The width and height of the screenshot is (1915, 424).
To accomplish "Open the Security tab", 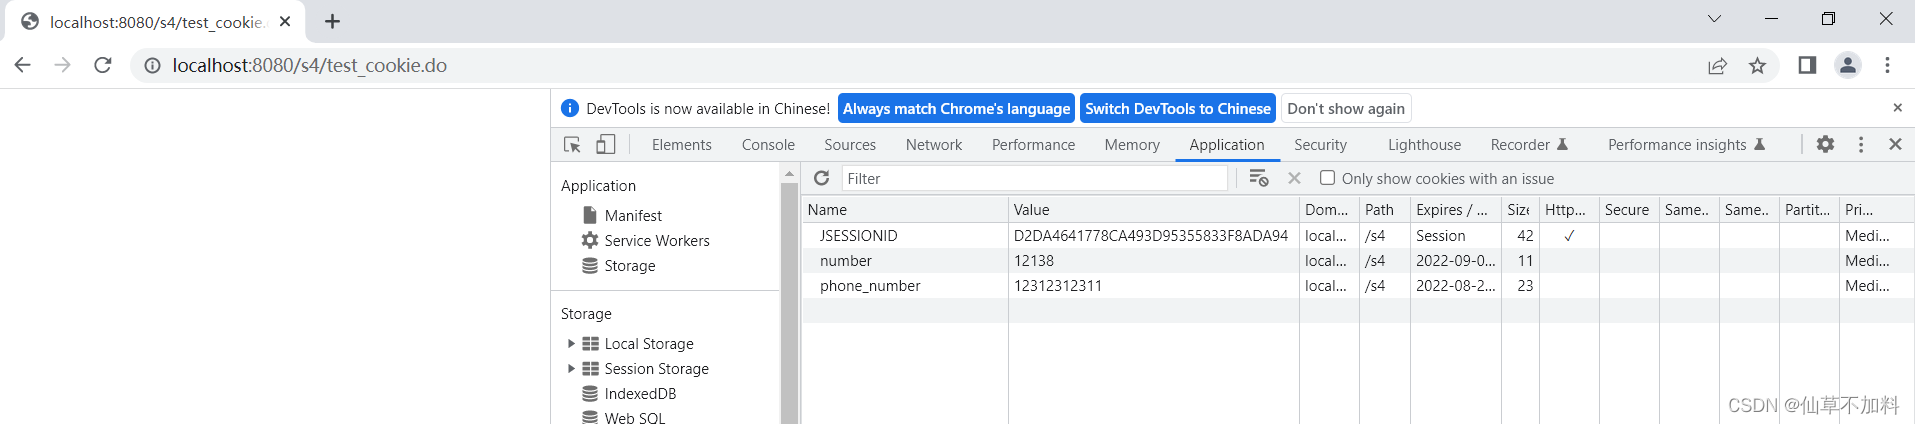I will pyautogui.click(x=1320, y=145).
